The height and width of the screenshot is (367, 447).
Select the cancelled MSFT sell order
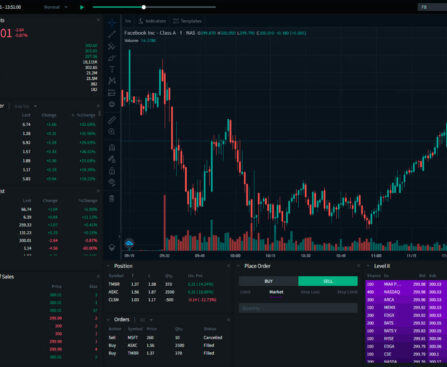click(x=168, y=338)
